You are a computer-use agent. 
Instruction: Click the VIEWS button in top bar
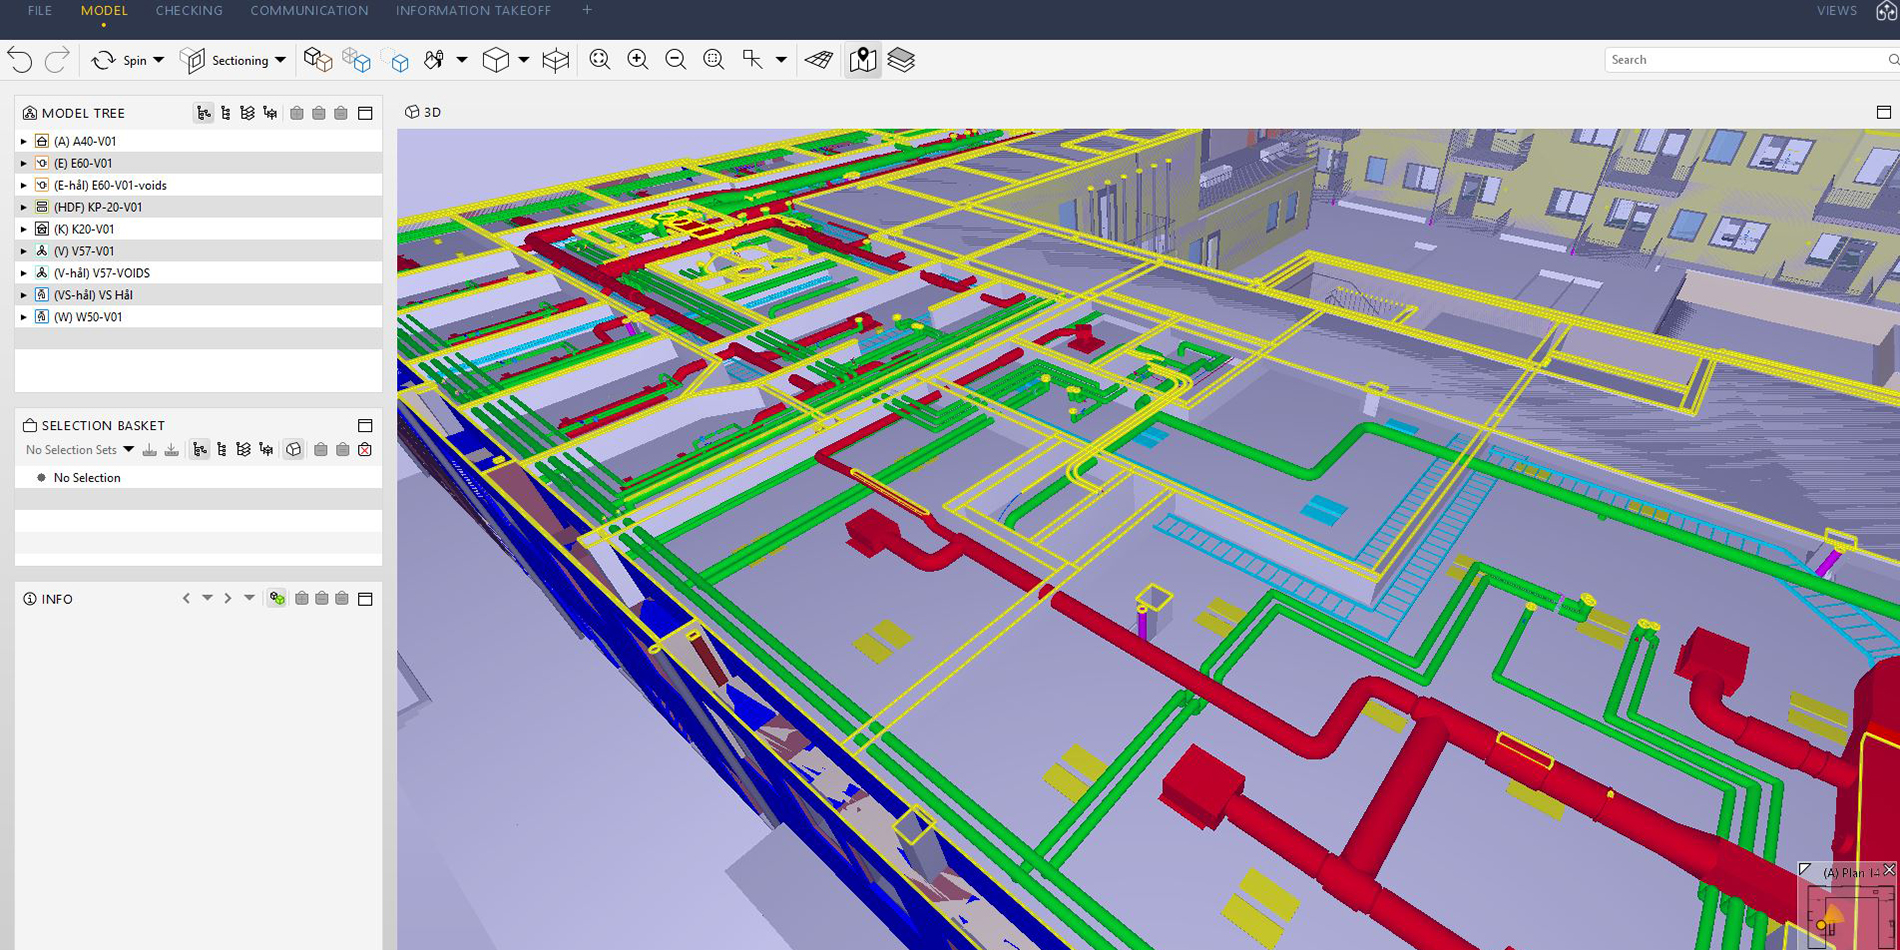[1836, 11]
